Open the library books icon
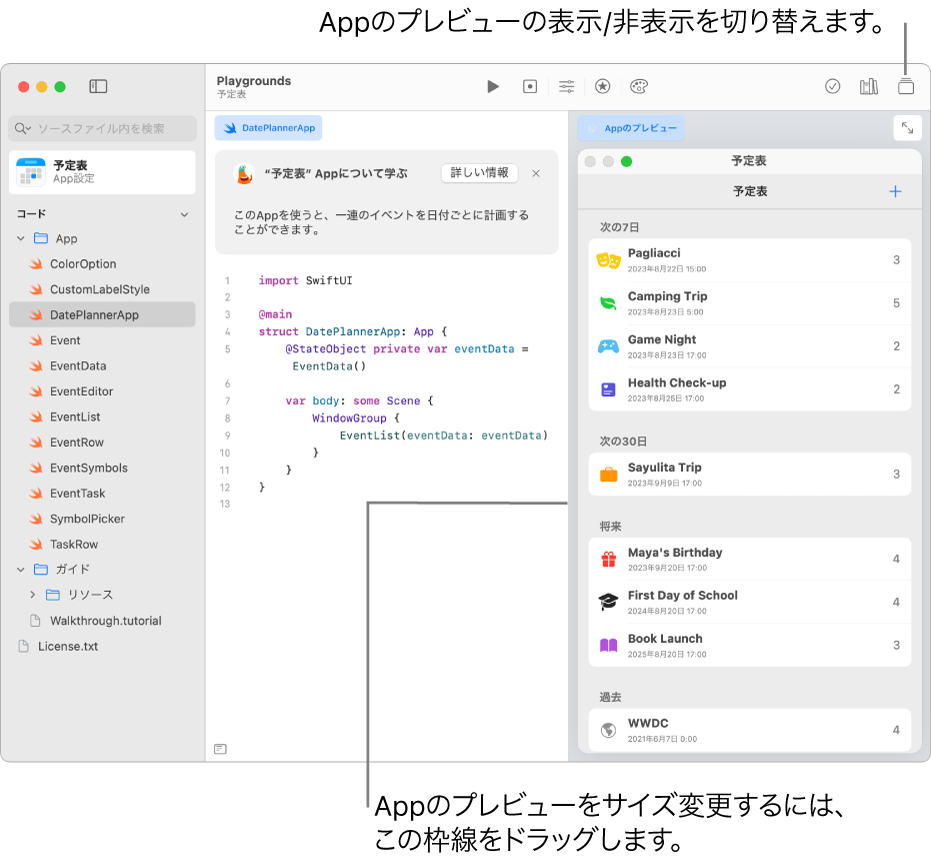Image resolution: width=931 pixels, height=862 pixels. point(869,87)
